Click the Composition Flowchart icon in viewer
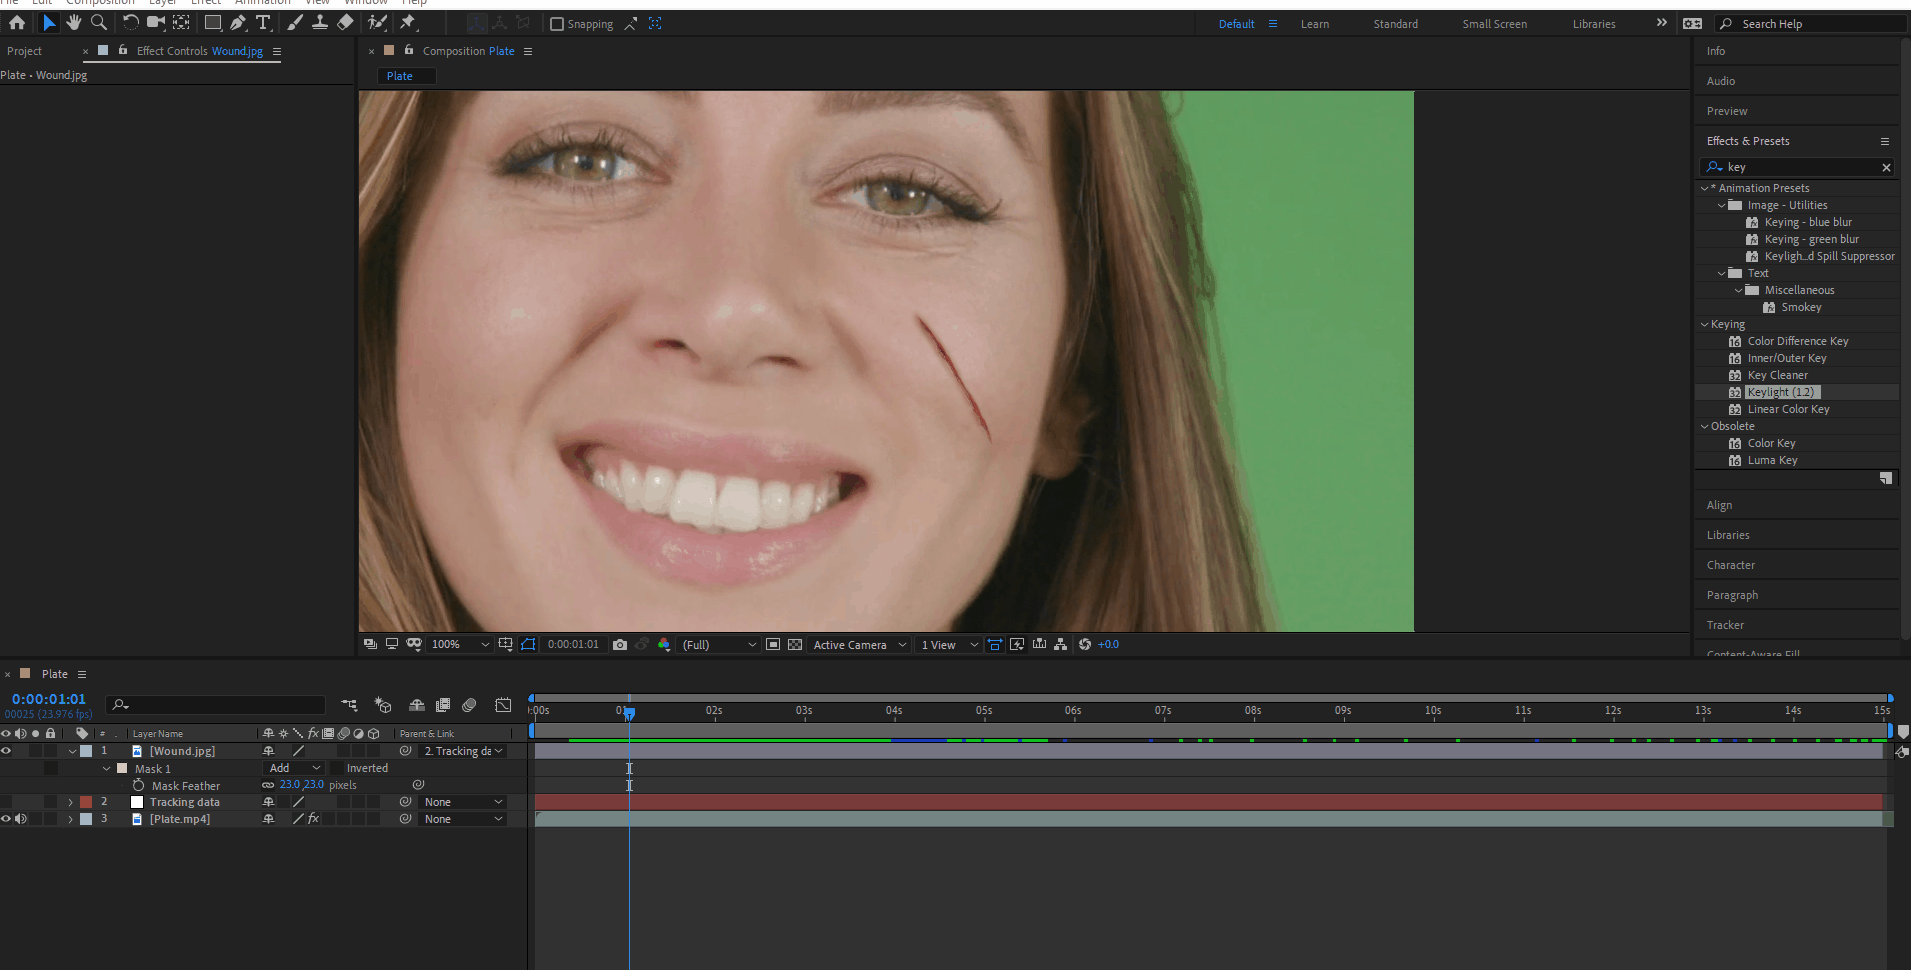This screenshot has width=1911, height=970. coord(1060,645)
